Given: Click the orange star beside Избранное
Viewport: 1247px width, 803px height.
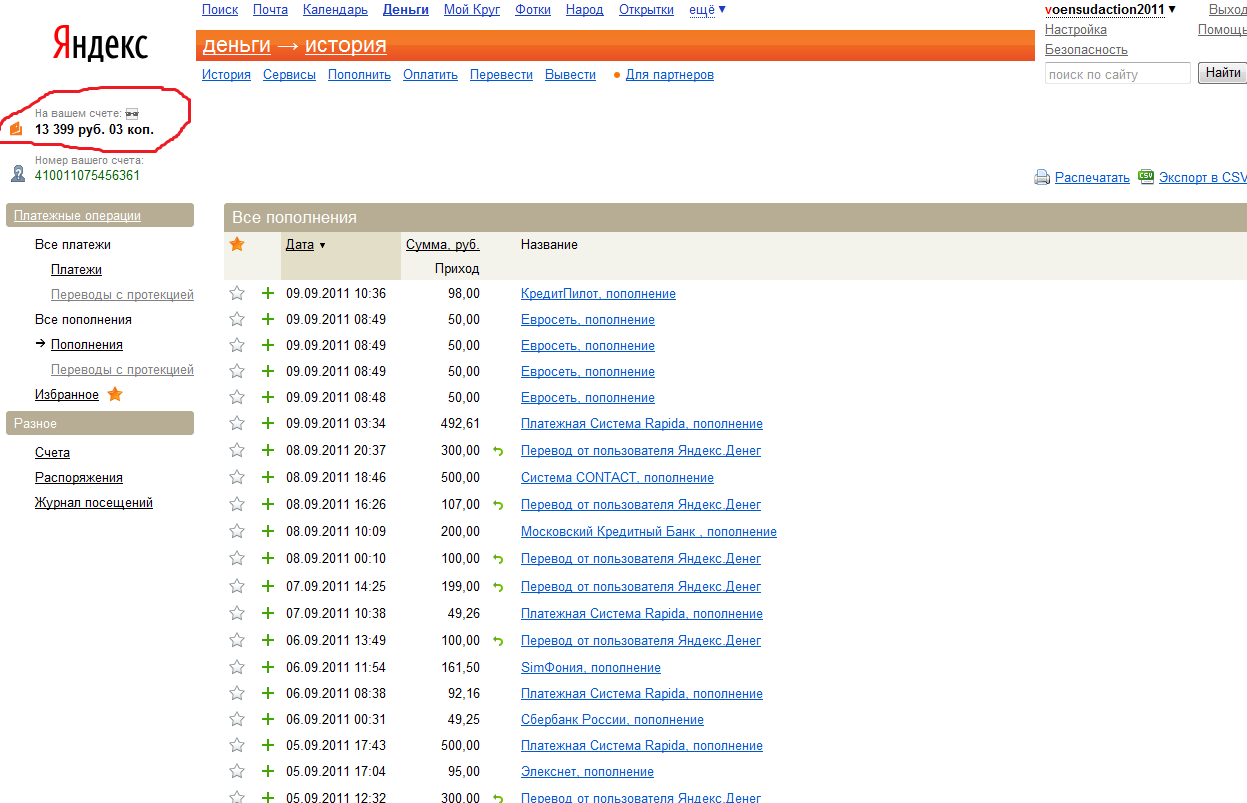Looking at the screenshot, I should click(x=115, y=394).
